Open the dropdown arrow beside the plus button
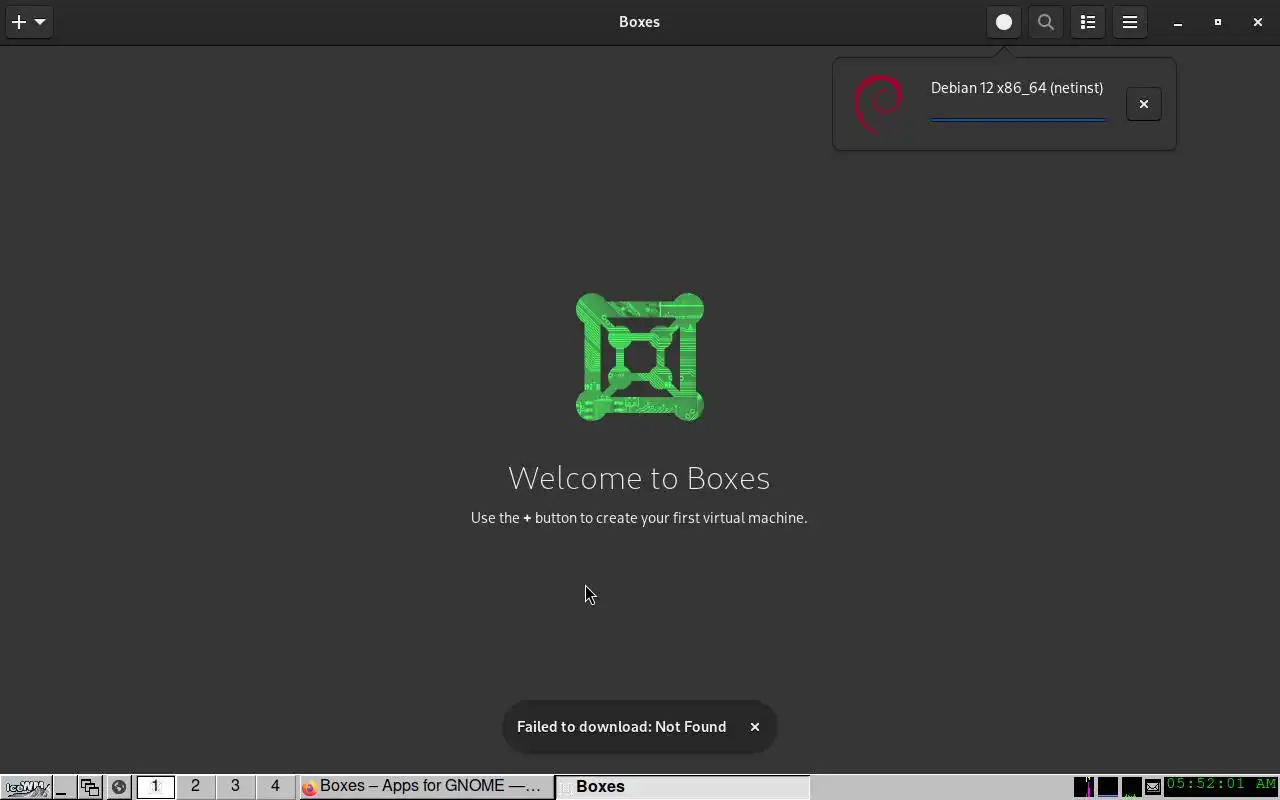Screen dimensions: 1280x800 tap(40, 22)
